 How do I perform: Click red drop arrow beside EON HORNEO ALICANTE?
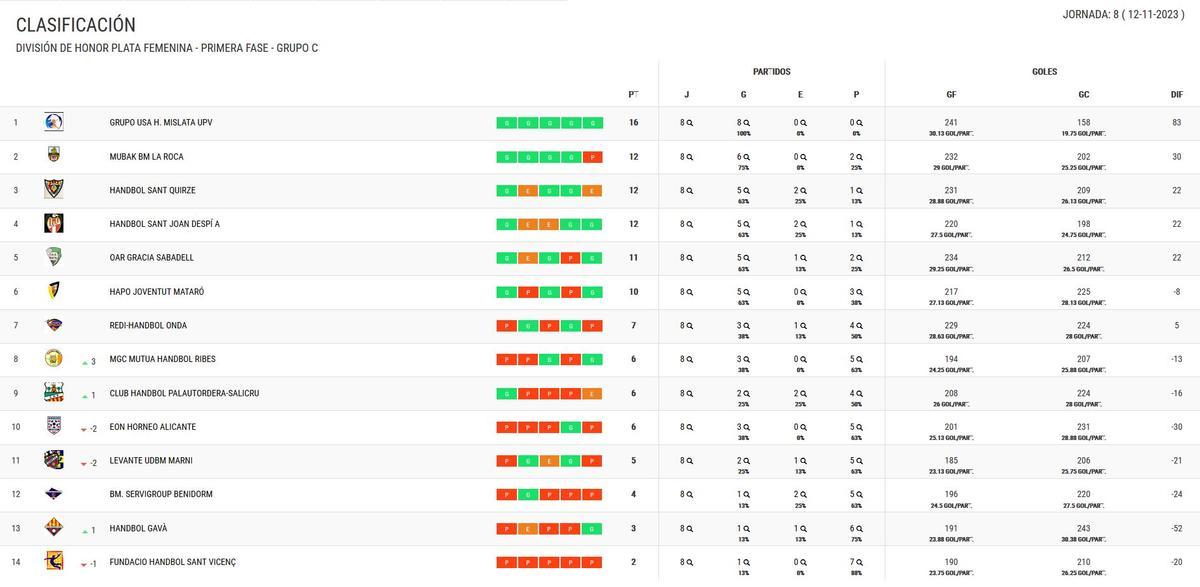[x=83, y=427]
